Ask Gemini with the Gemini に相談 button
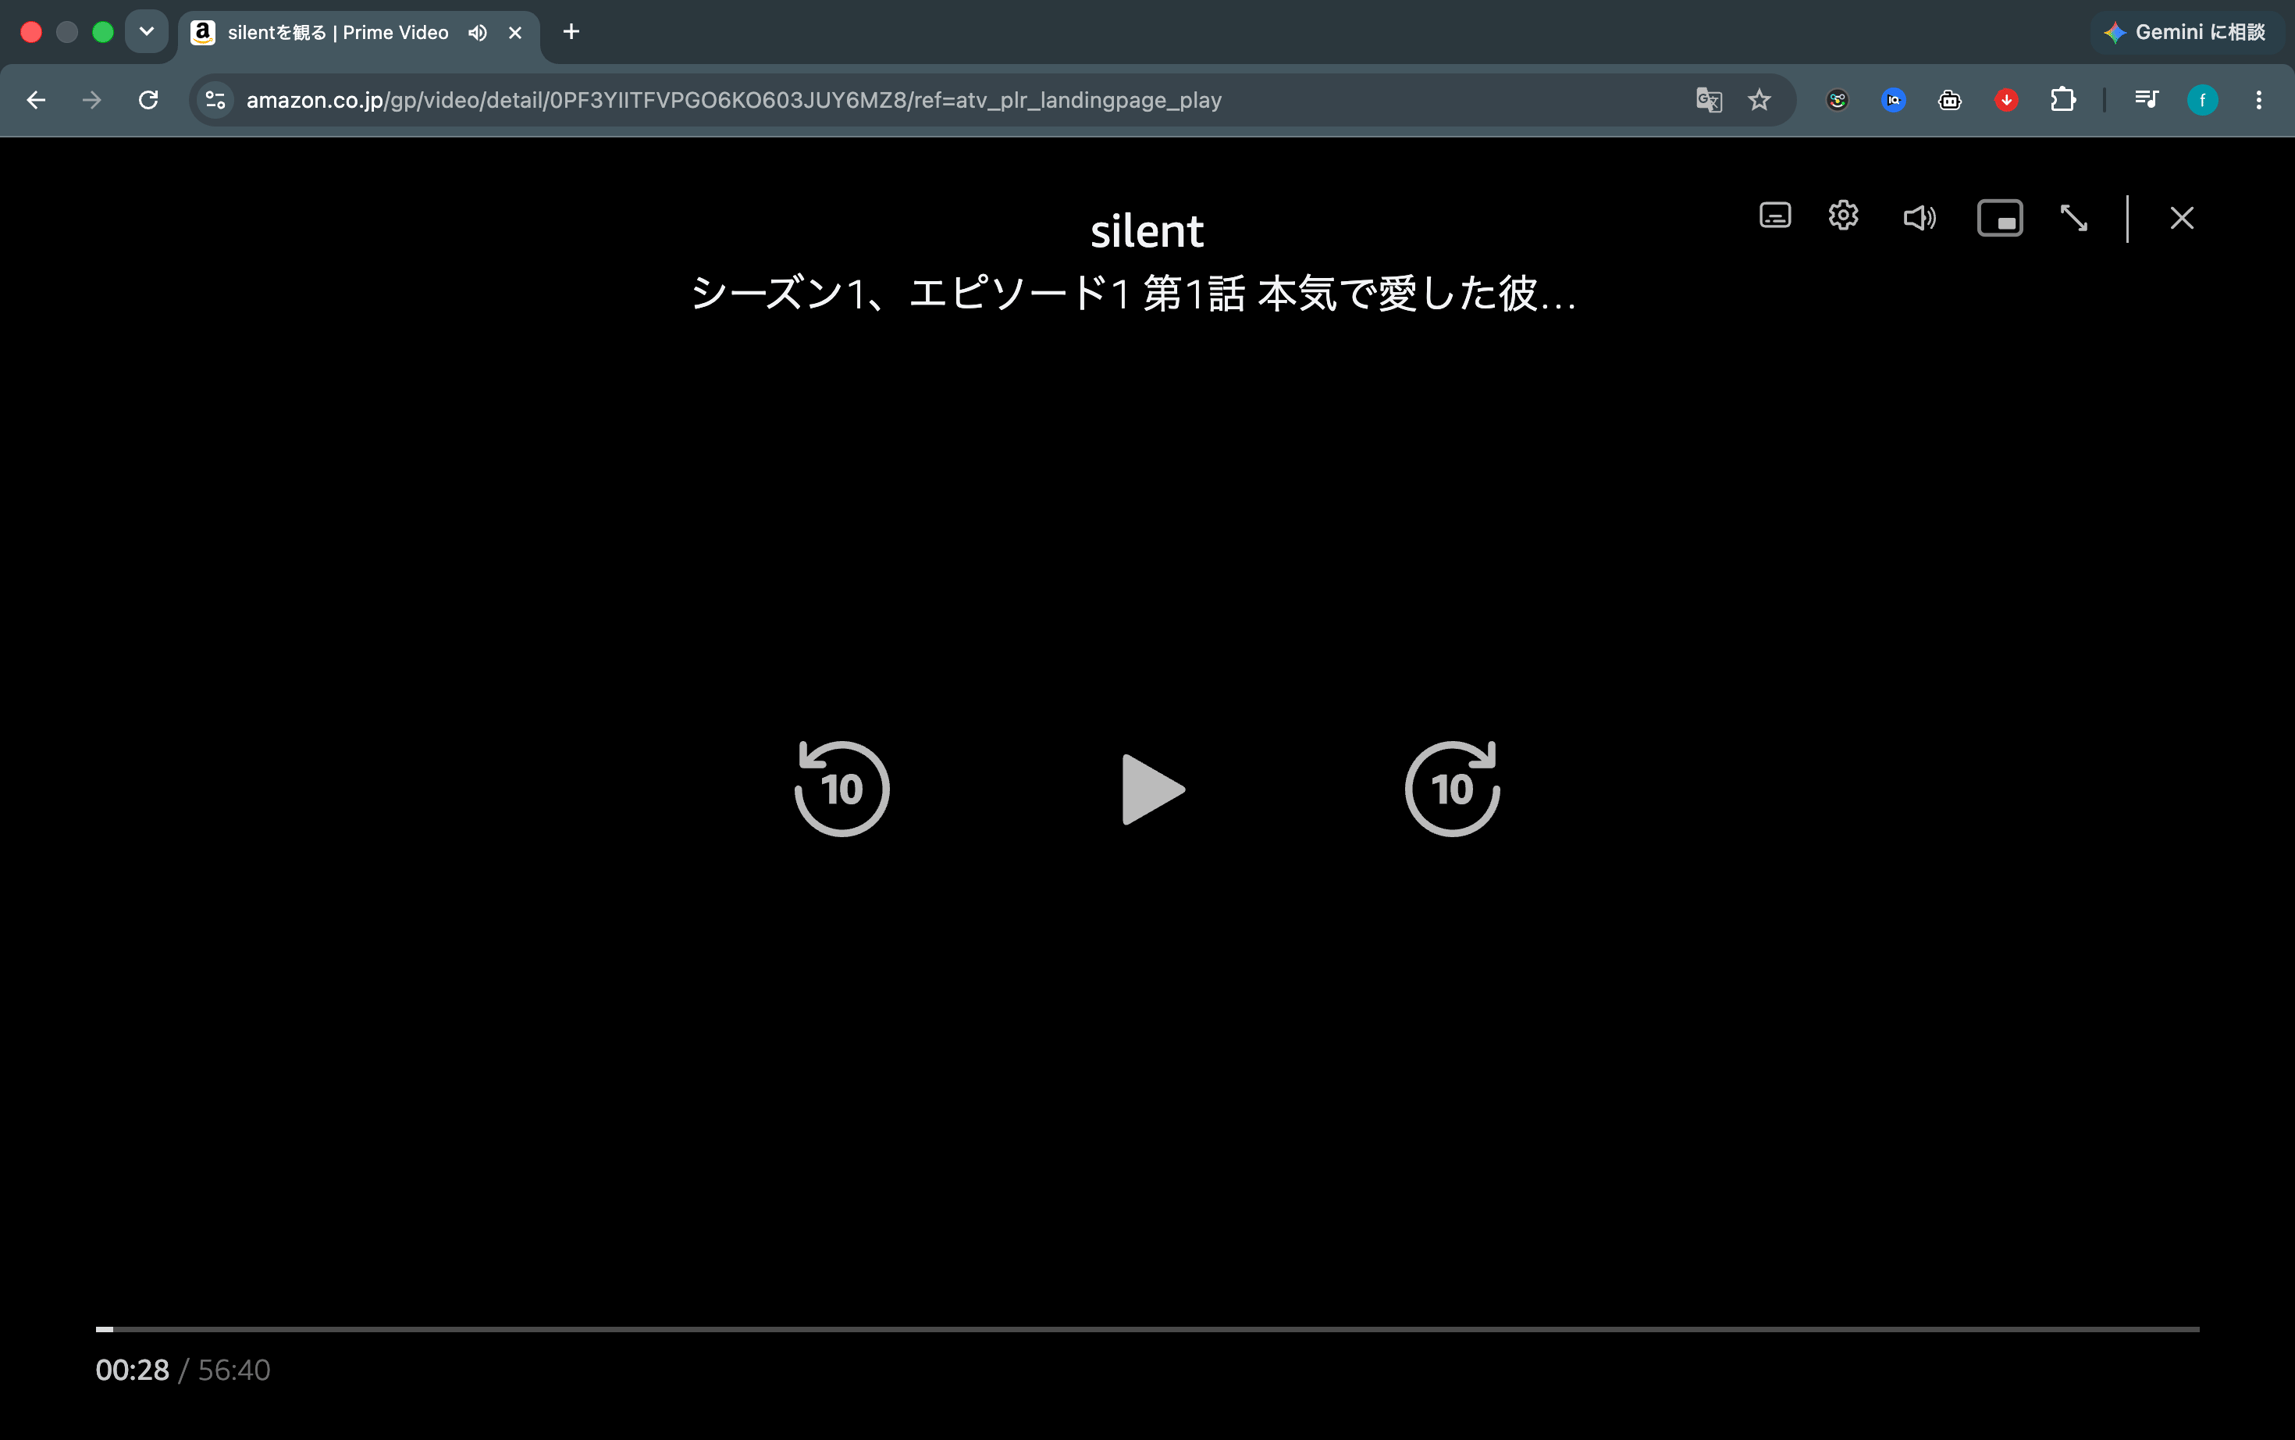This screenshot has width=2295, height=1440. click(2185, 32)
